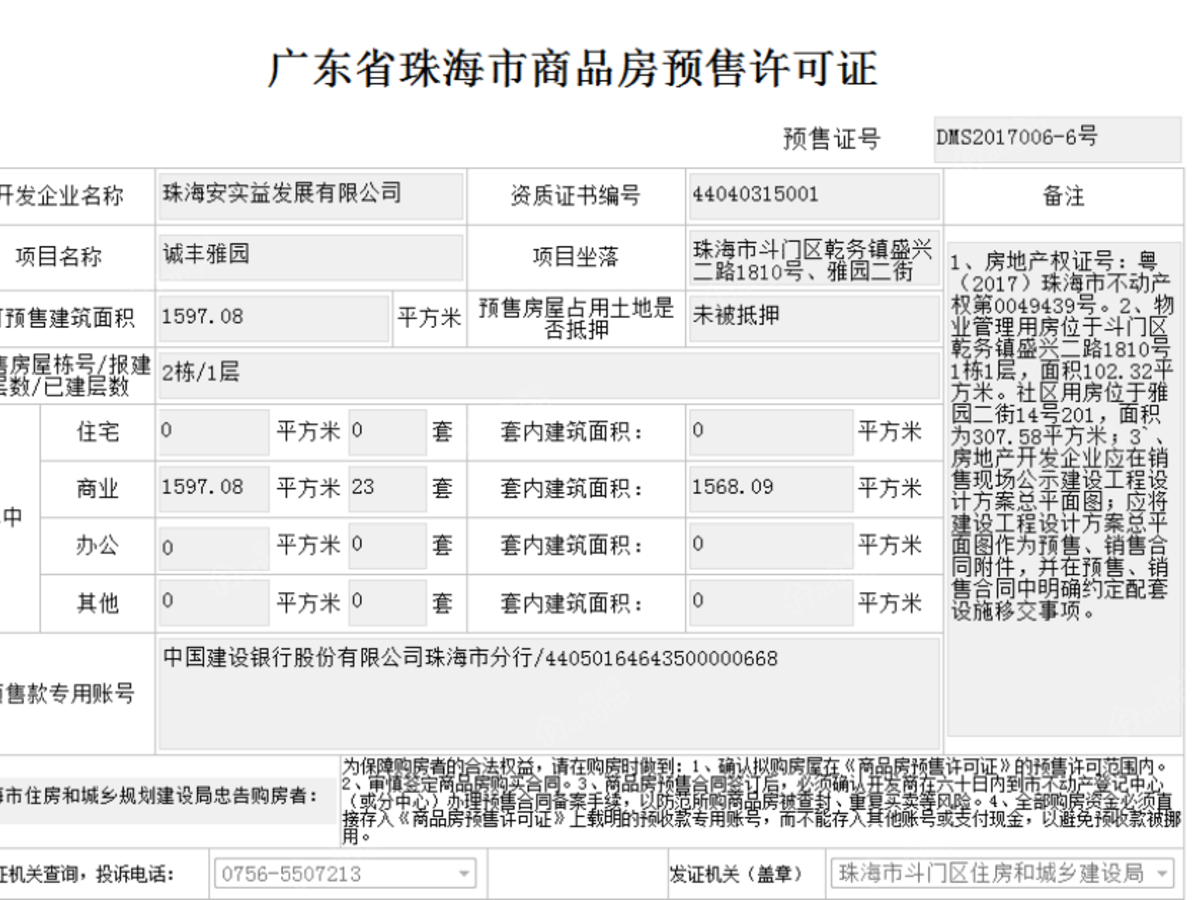Image resolution: width=1200 pixels, height=900 pixels.
Task: Click the 住宅 row label
Action: [97, 432]
